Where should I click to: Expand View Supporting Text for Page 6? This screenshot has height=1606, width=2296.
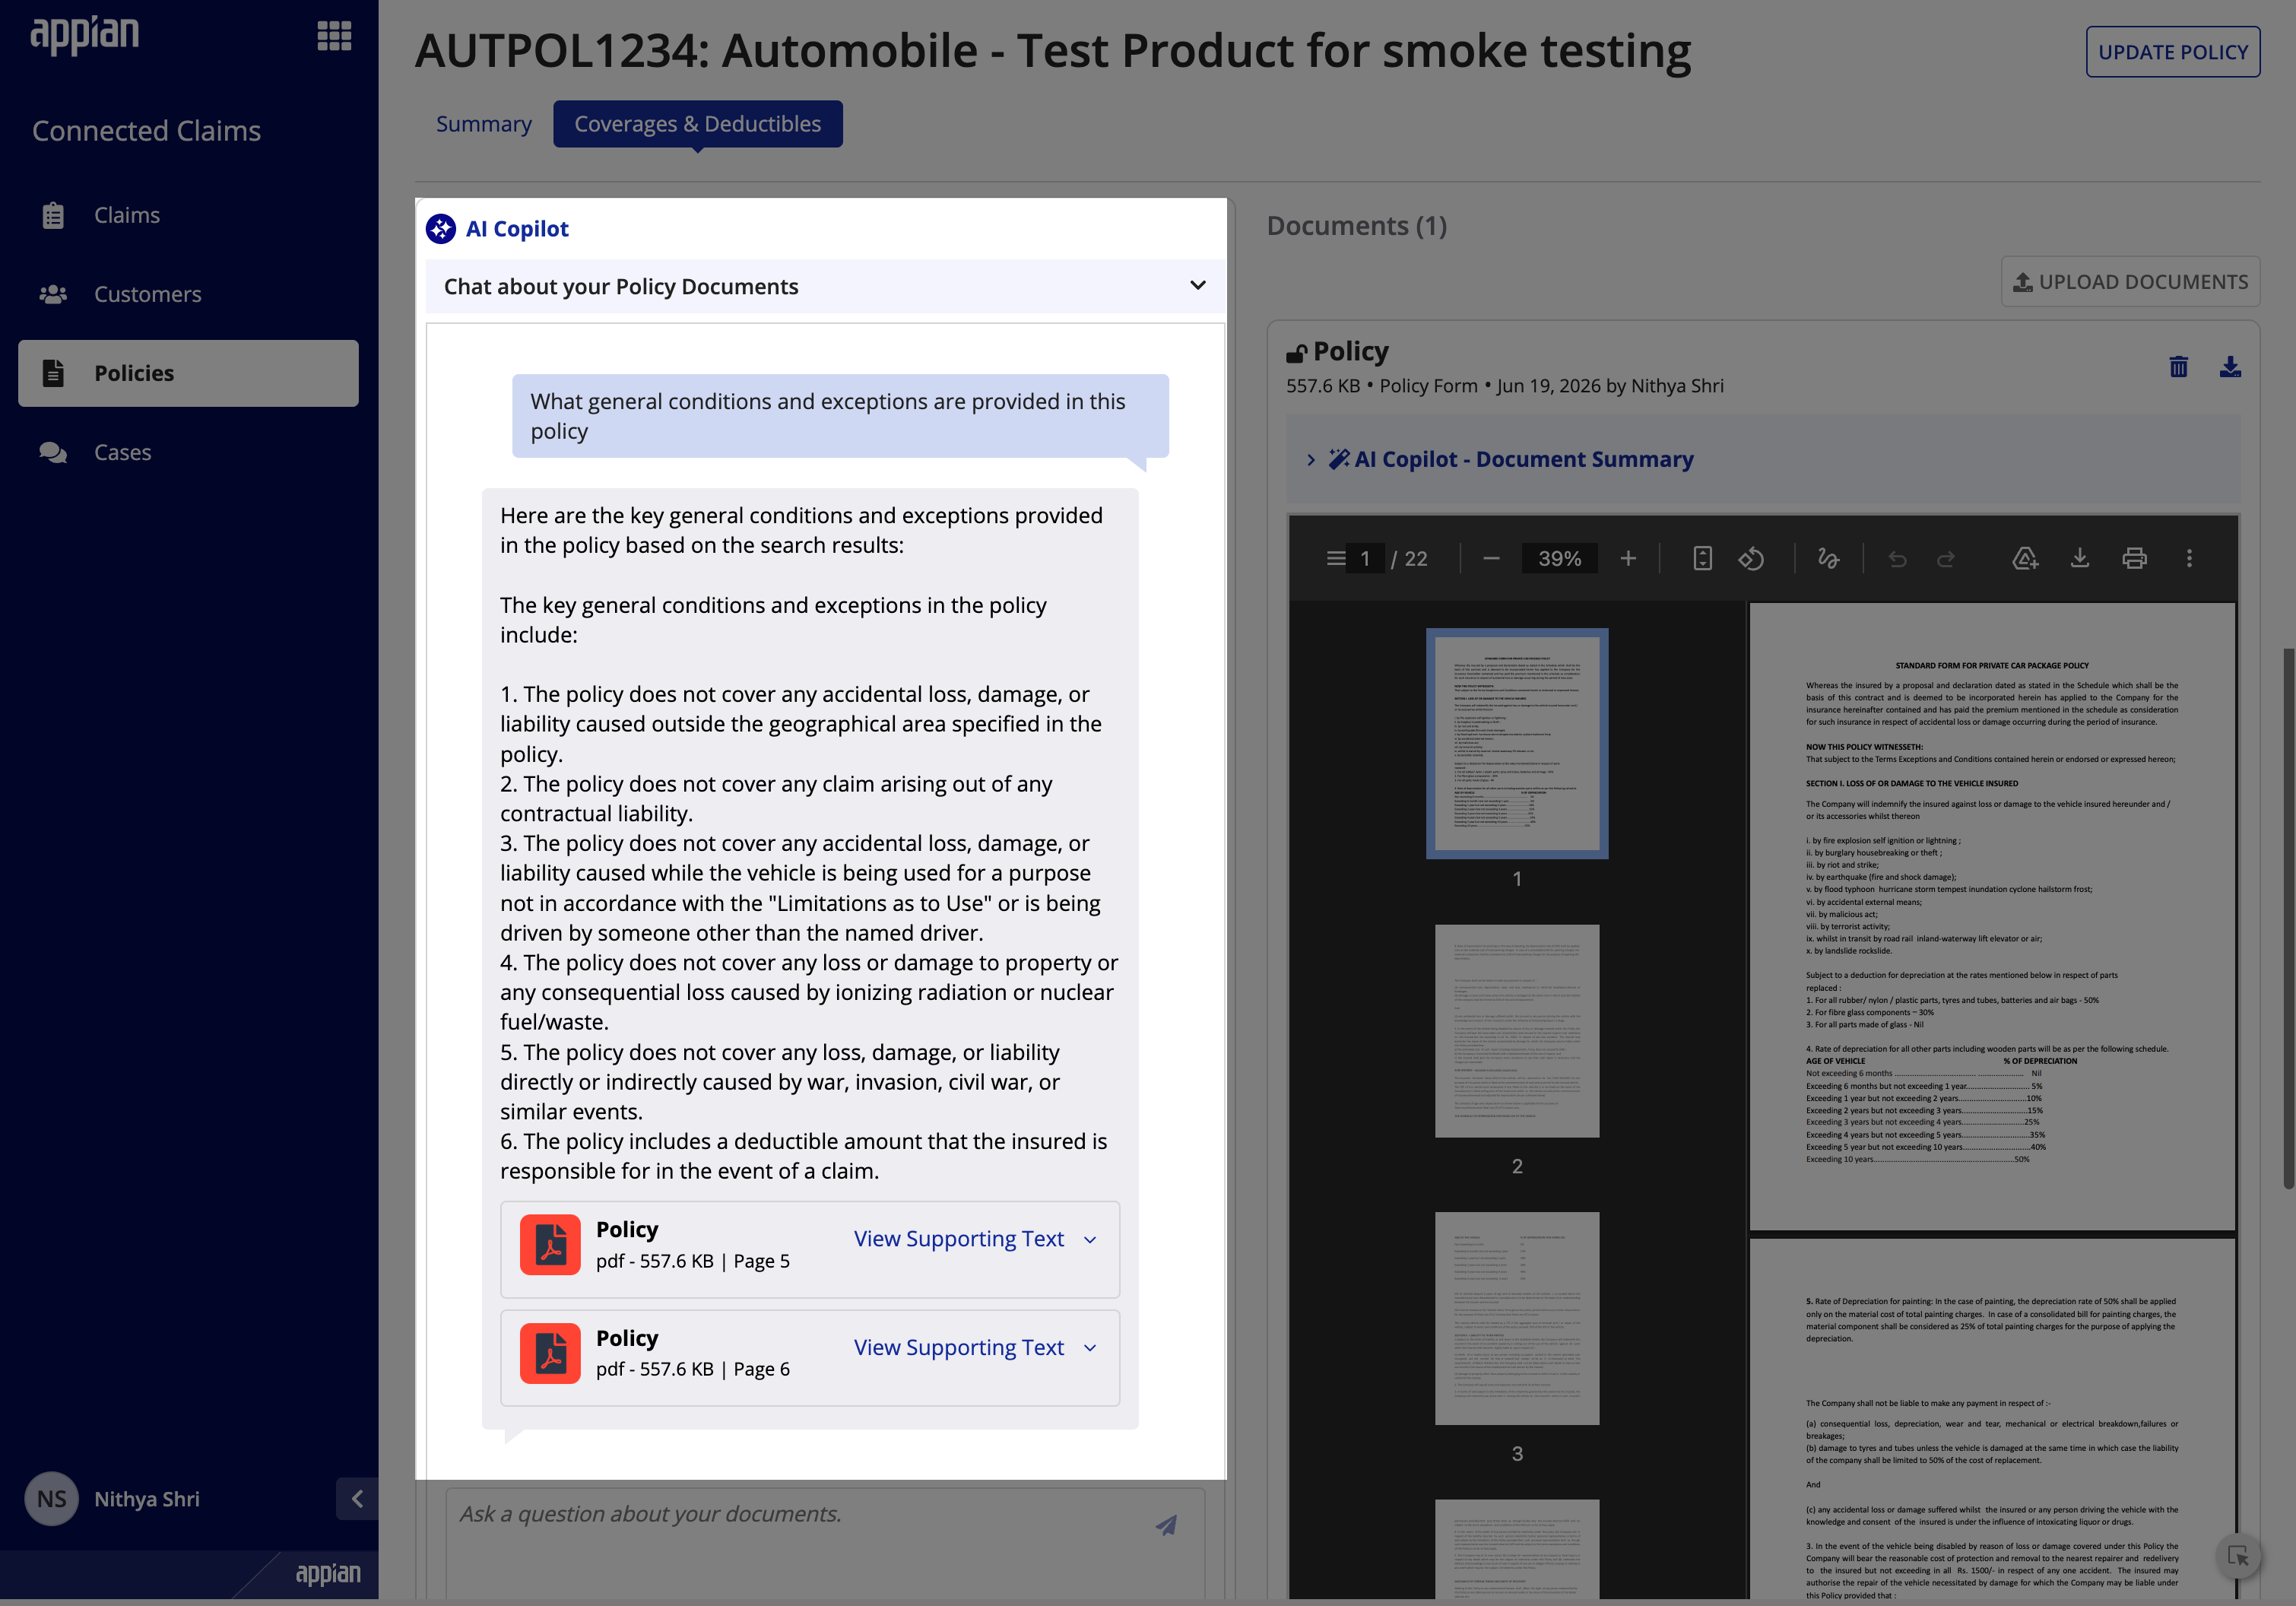975,1348
